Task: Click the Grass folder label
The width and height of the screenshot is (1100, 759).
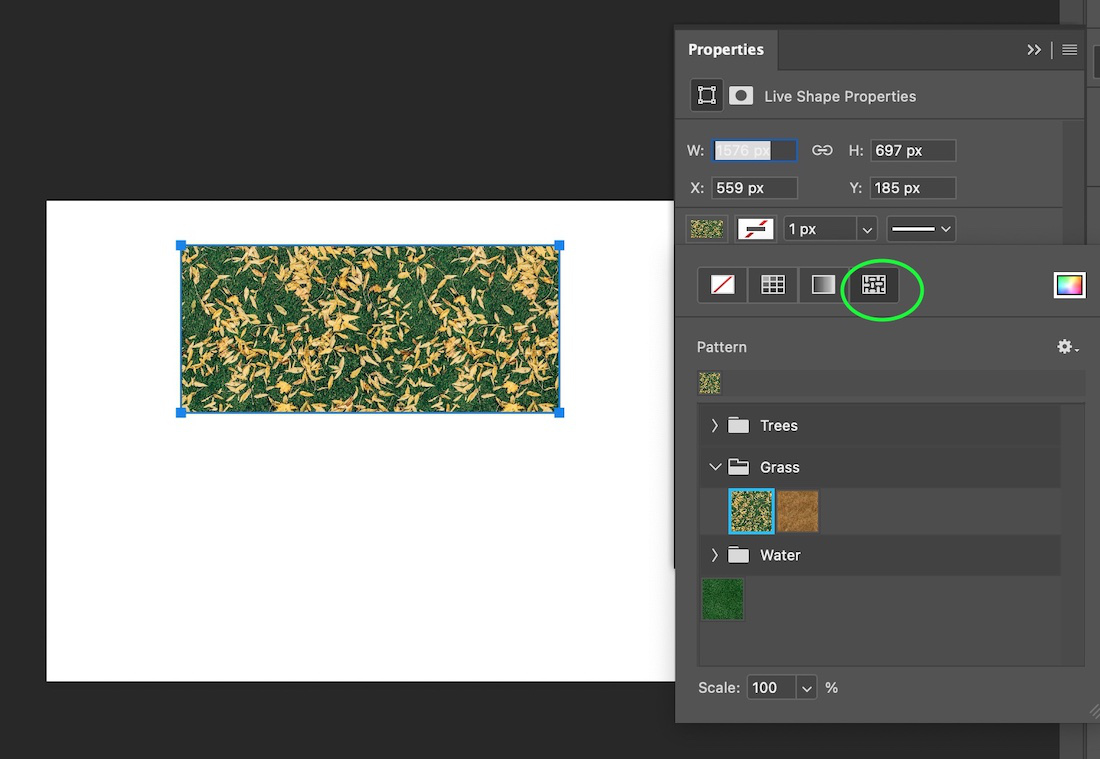Action: pos(780,467)
